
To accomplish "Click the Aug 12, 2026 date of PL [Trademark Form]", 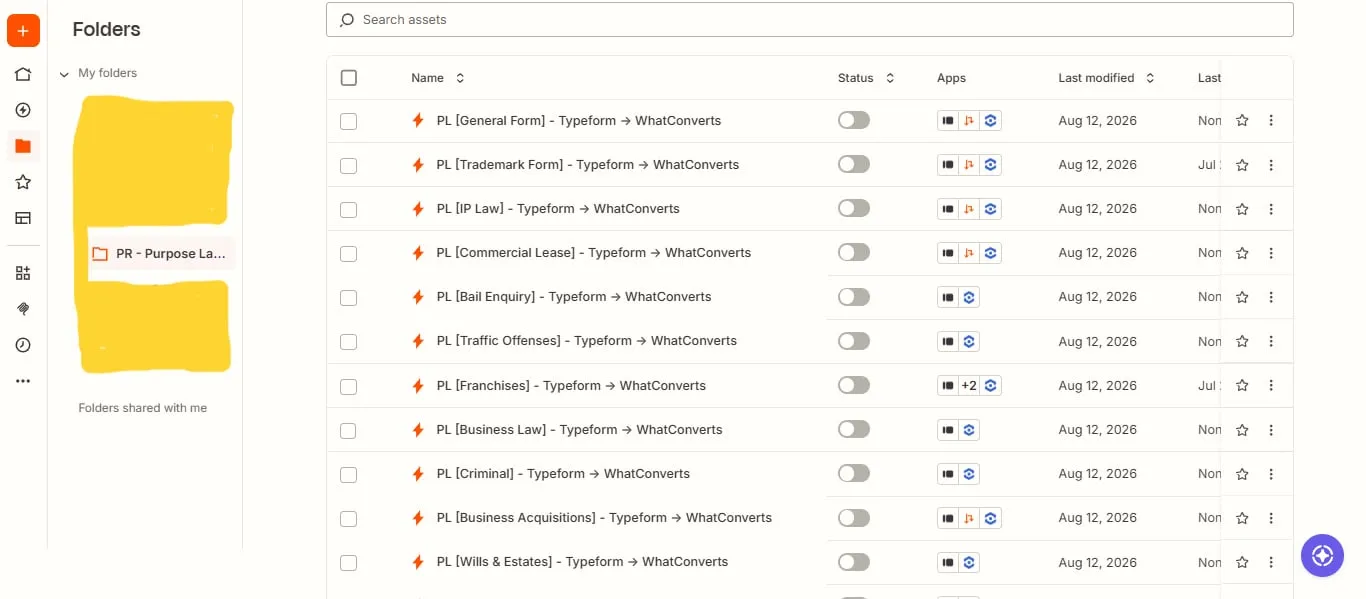I will pos(1097,165).
